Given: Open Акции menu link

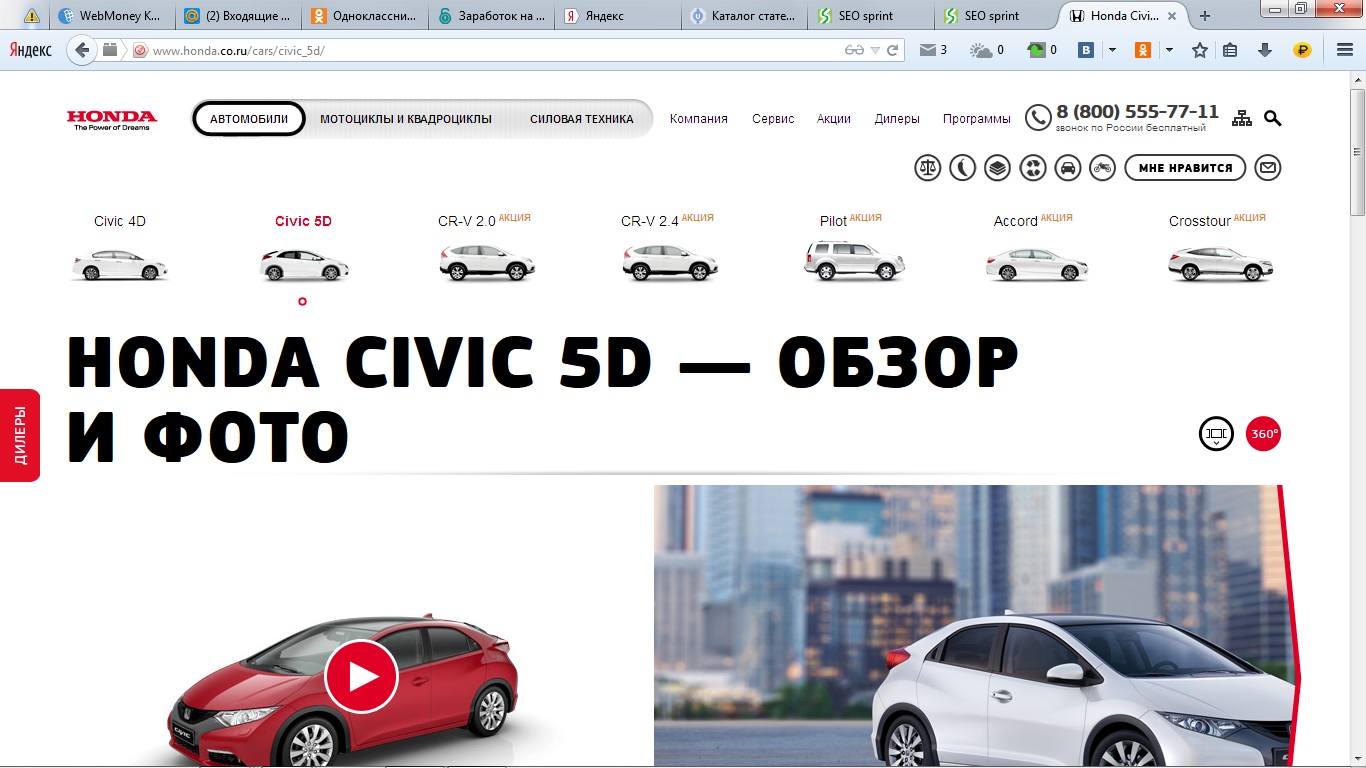Looking at the screenshot, I should [834, 119].
